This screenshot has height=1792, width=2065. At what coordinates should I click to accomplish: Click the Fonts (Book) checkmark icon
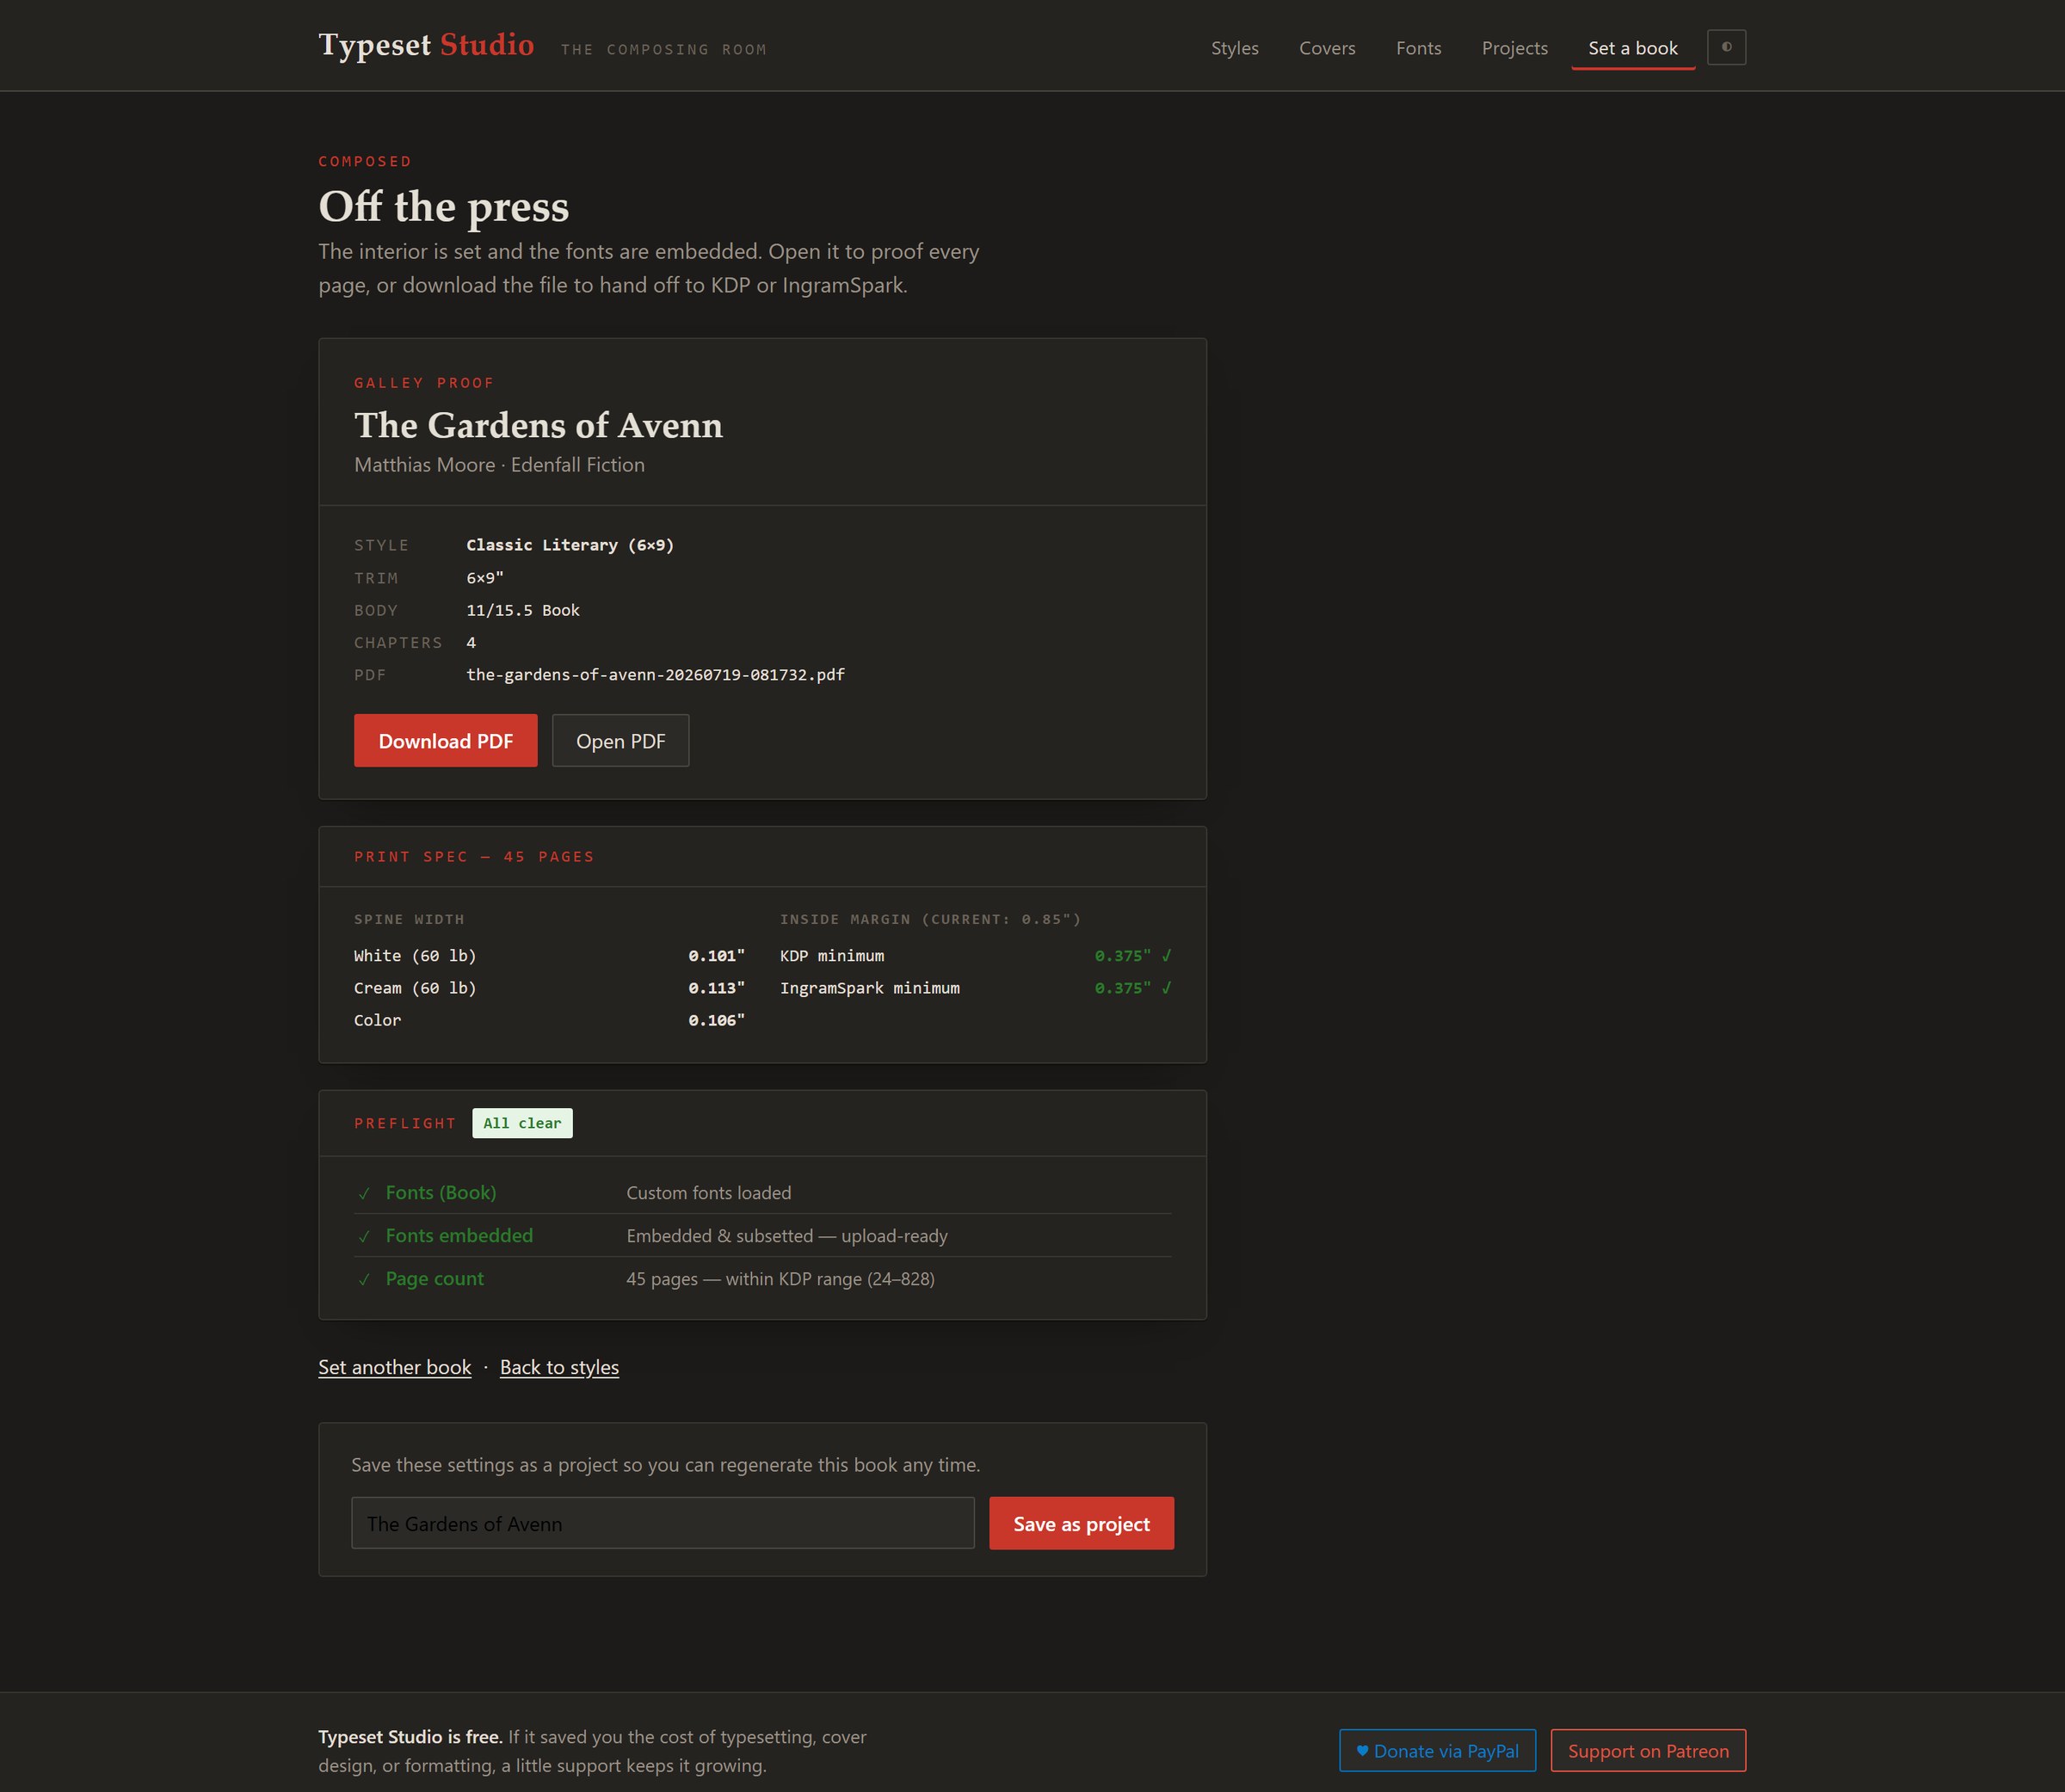point(364,1193)
